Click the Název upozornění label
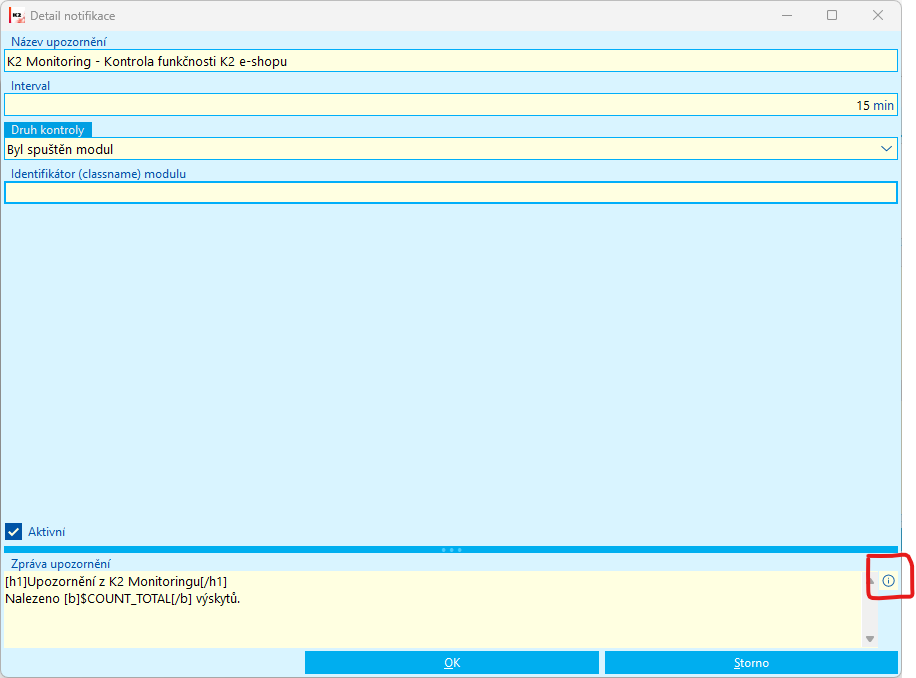This screenshot has height=678, width=916. [59, 42]
